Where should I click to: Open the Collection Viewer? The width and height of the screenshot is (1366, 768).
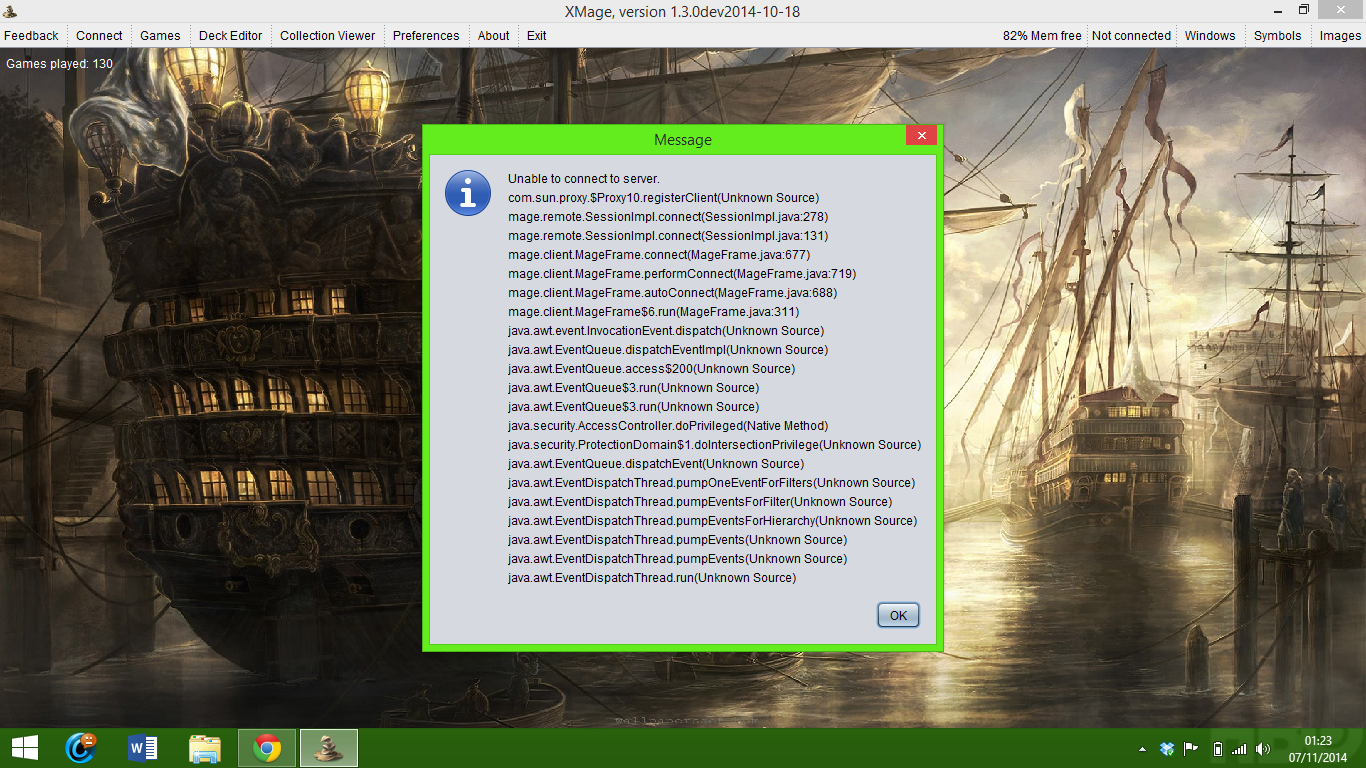tap(327, 35)
